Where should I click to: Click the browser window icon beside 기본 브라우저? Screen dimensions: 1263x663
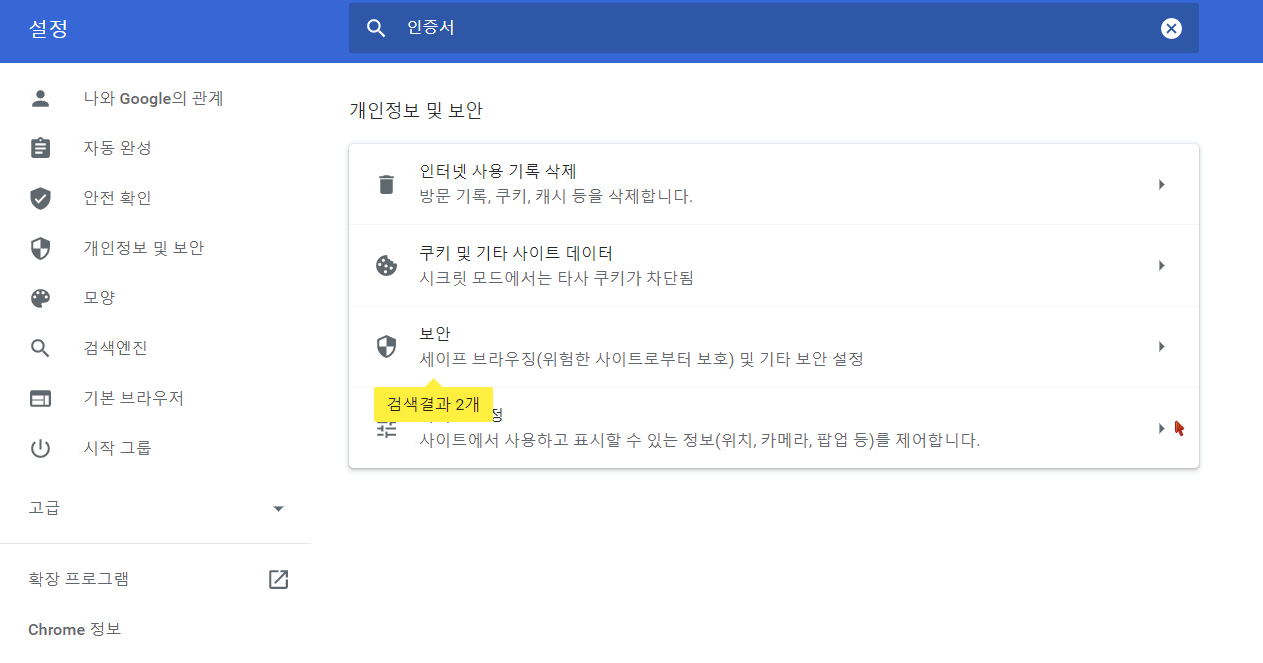coord(40,398)
